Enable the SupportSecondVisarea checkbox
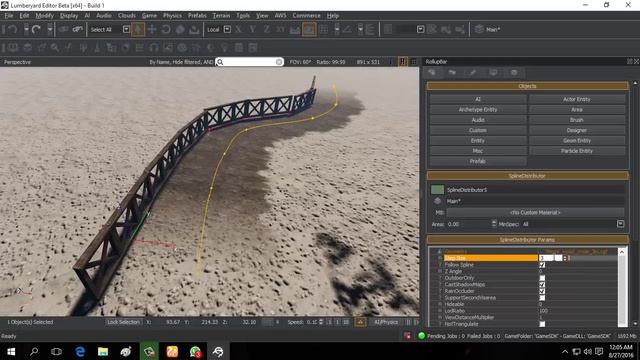The width and height of the screenshot is (640, 360). click(542, 298)
